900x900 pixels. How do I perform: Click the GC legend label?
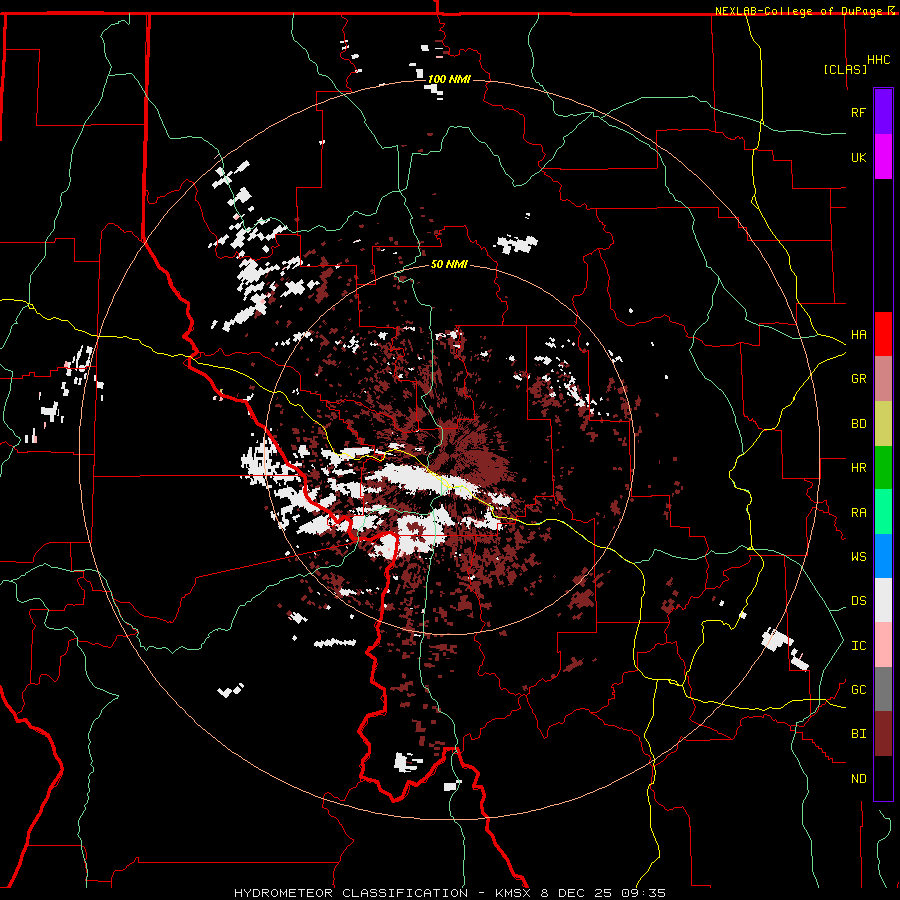coord(858,690)
